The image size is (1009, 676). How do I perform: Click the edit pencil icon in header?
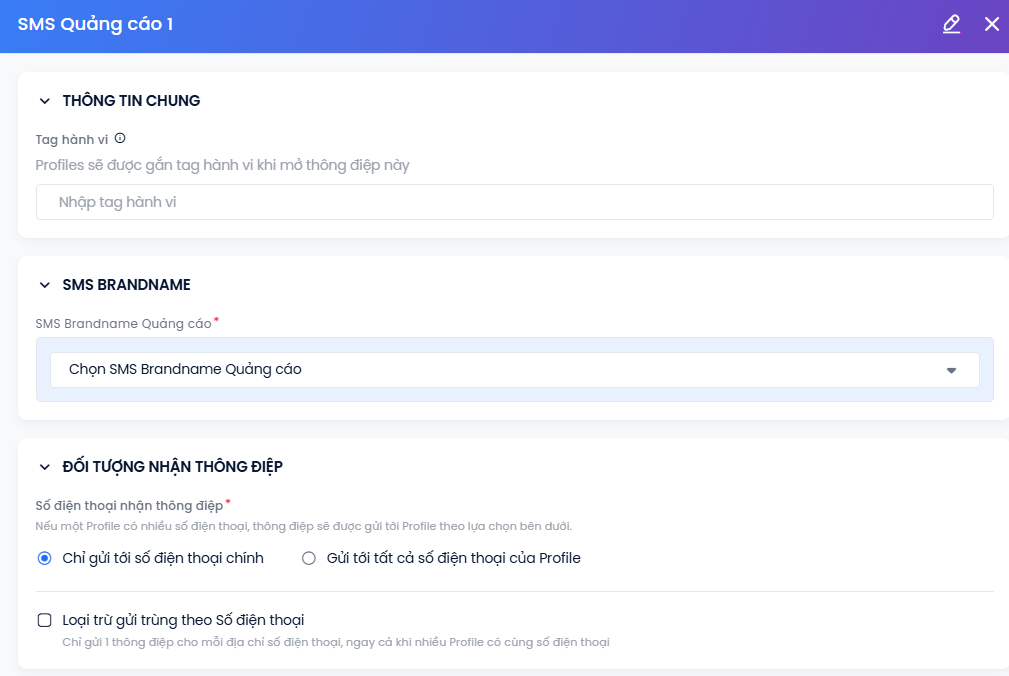click(x=951, y=24)
